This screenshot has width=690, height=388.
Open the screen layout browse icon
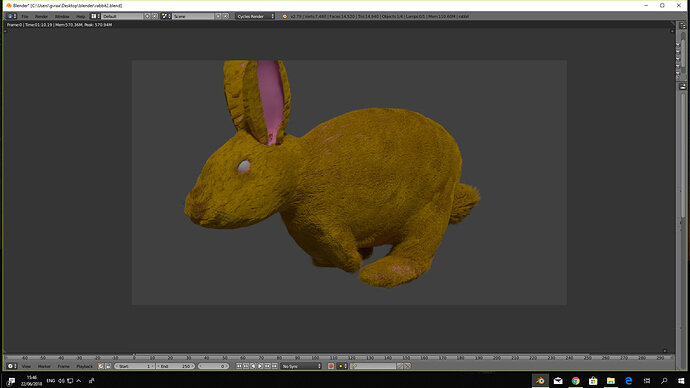[x=95, y=16]
